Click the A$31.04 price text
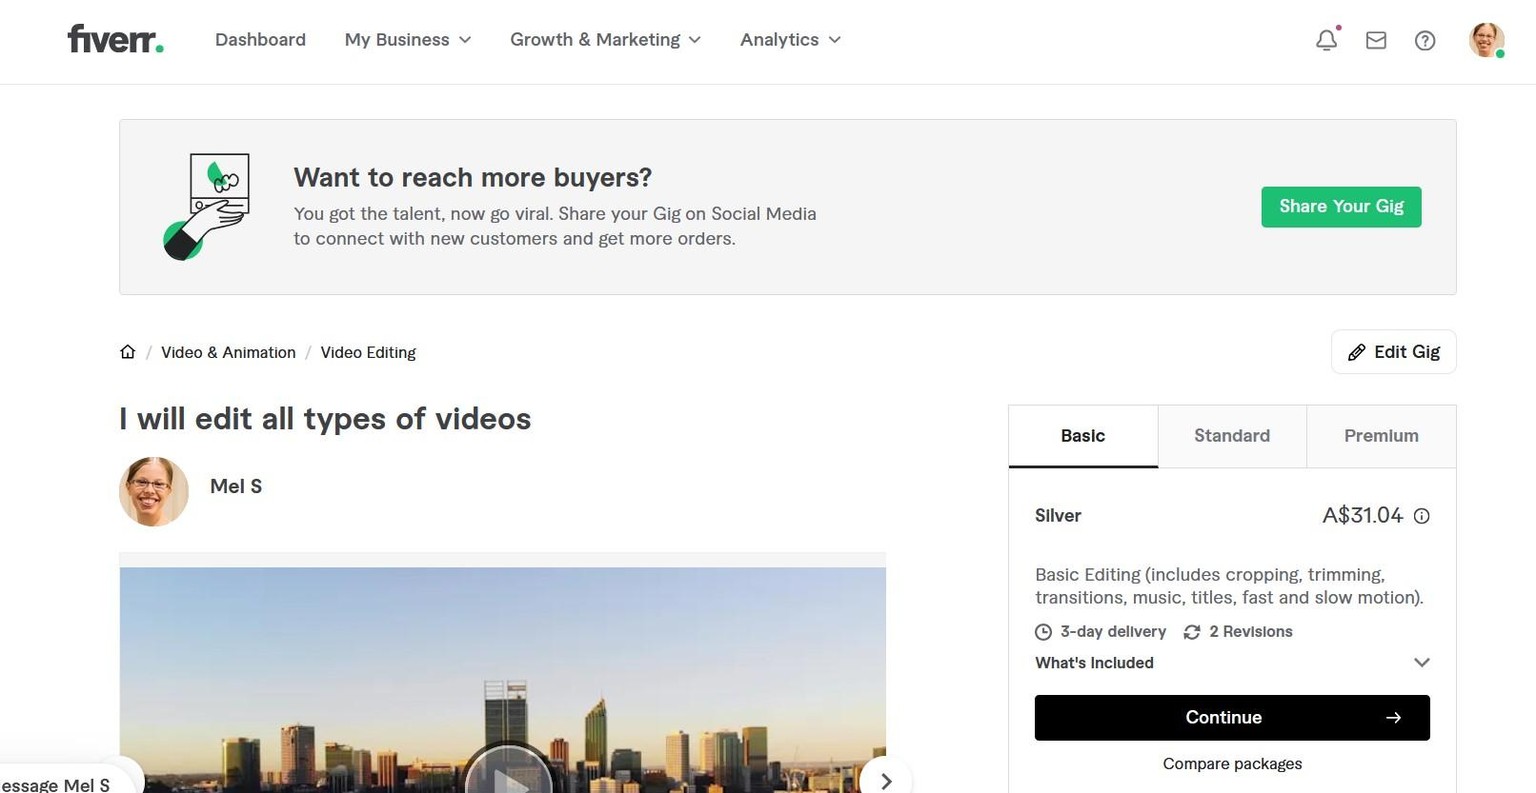This screenshot has height=793, width=1536. (1362, 516)
